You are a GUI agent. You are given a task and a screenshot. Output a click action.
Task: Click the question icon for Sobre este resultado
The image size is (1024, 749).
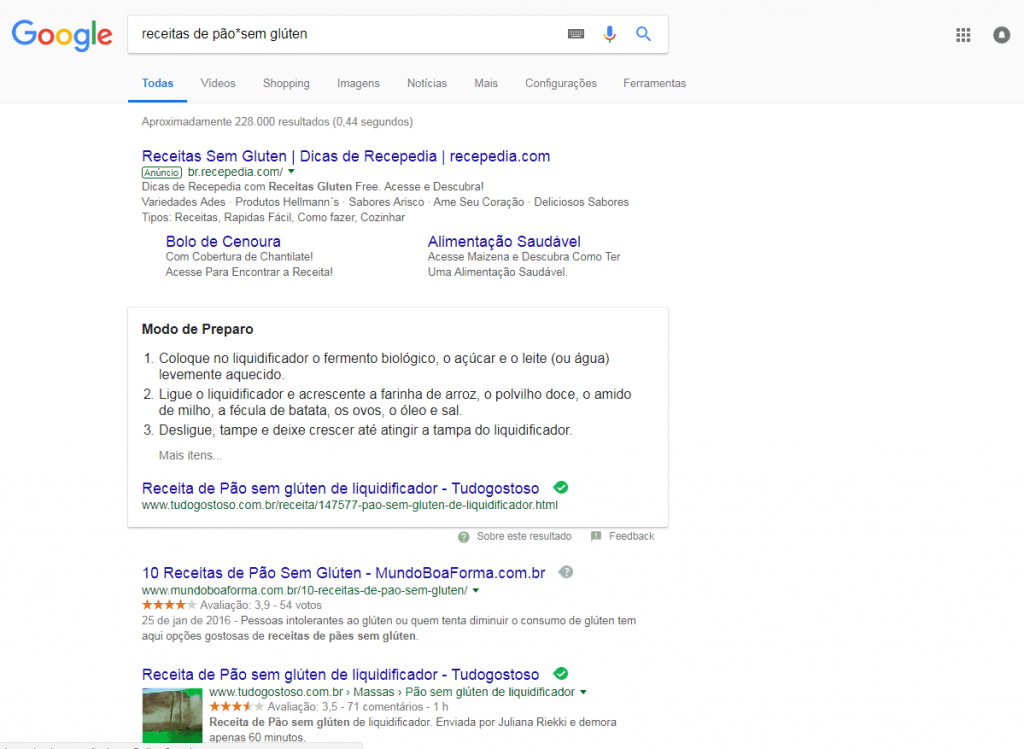click(464, 537)
